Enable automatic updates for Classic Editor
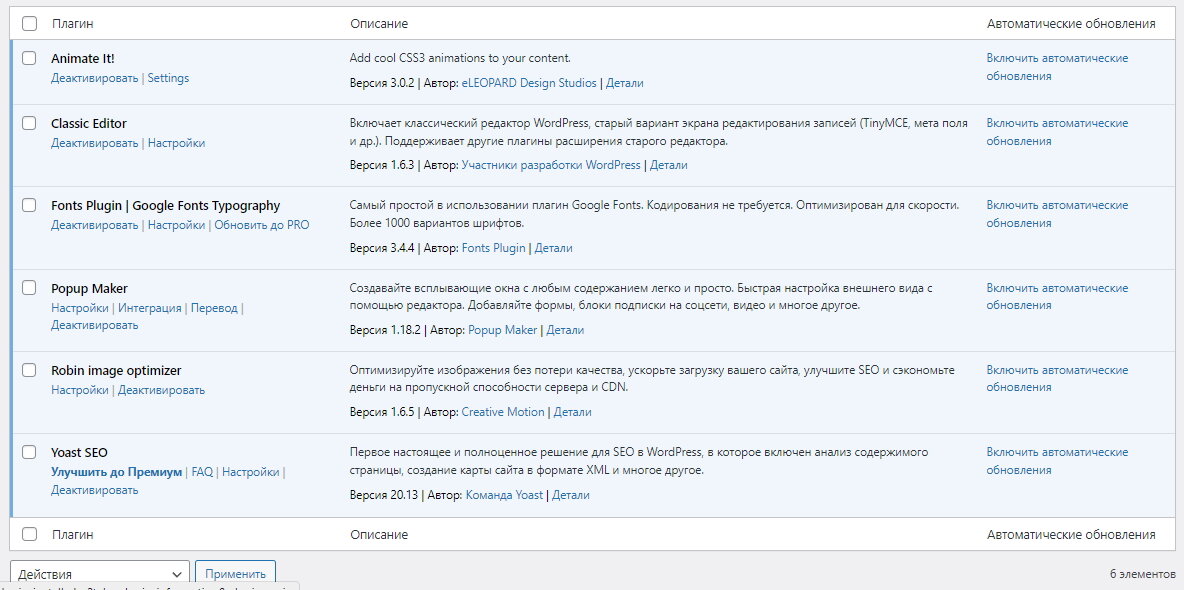 click(1056, 131)
